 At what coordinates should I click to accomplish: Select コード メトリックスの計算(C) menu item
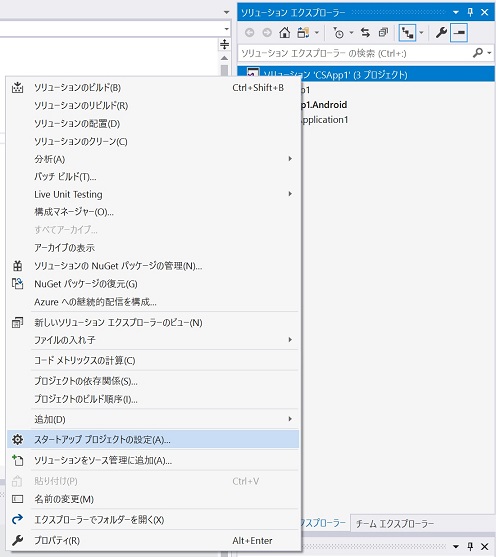pos(153,361)
